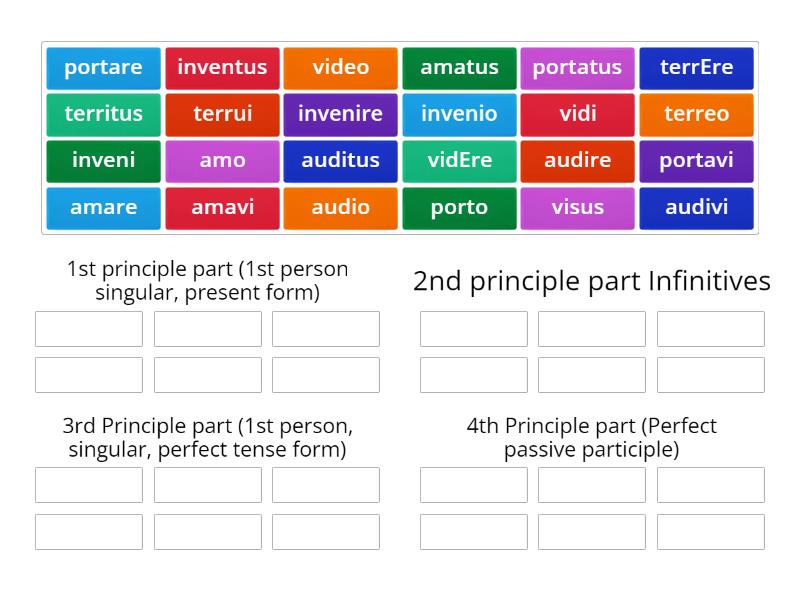Pick the 'invenio' word tile

click(x=460, y=114)
